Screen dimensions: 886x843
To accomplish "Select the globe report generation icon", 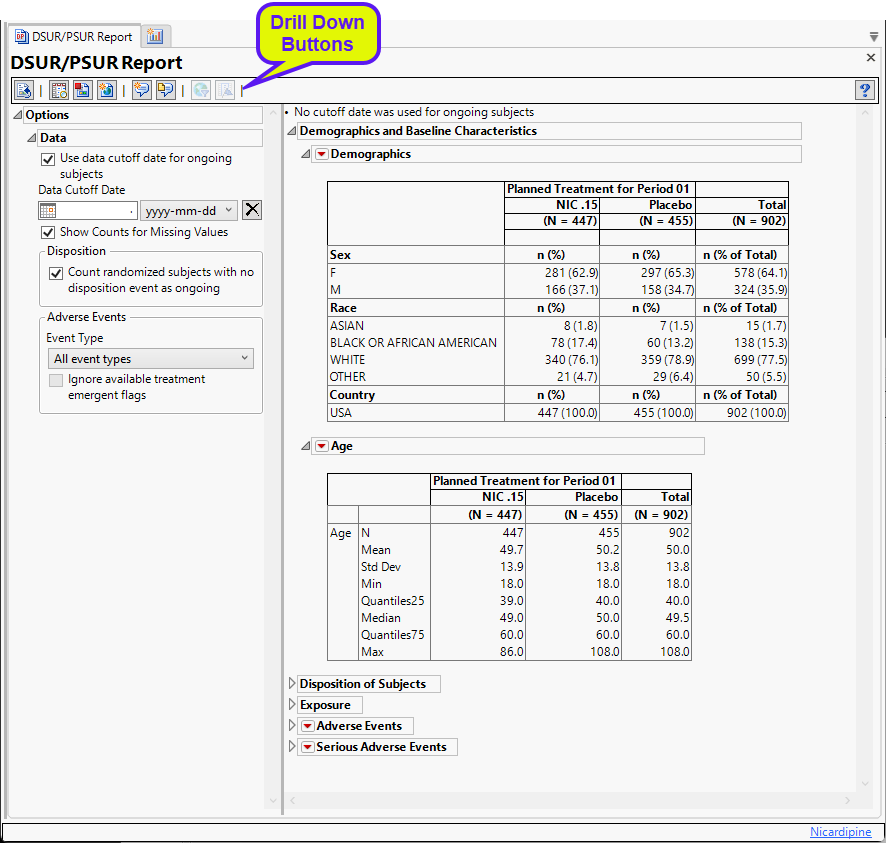I will [x=107, y=90].
